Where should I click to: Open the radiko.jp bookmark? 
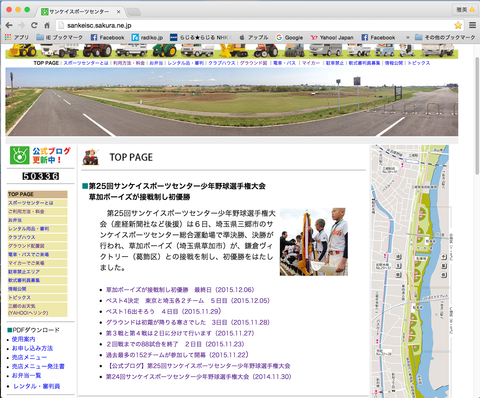tap(147, 37)
